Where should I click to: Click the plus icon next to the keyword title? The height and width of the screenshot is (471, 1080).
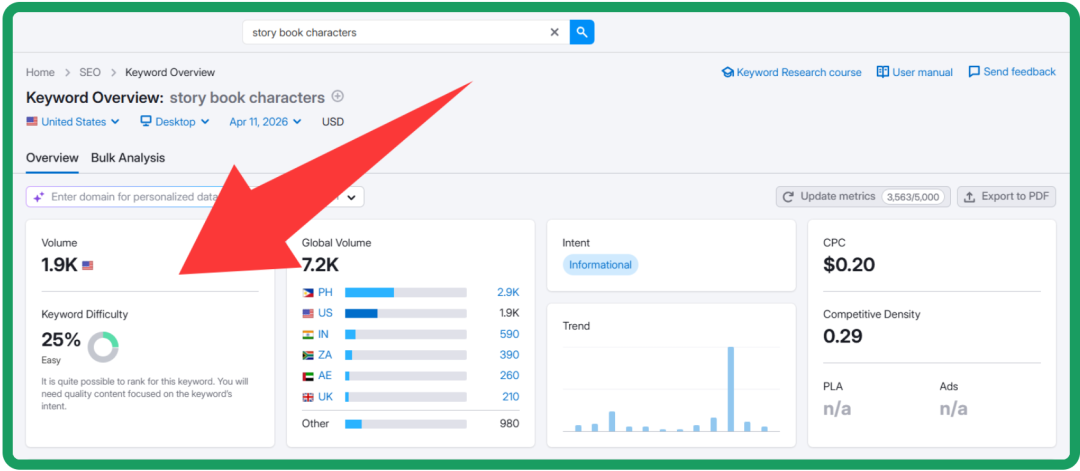coord(338,96)
